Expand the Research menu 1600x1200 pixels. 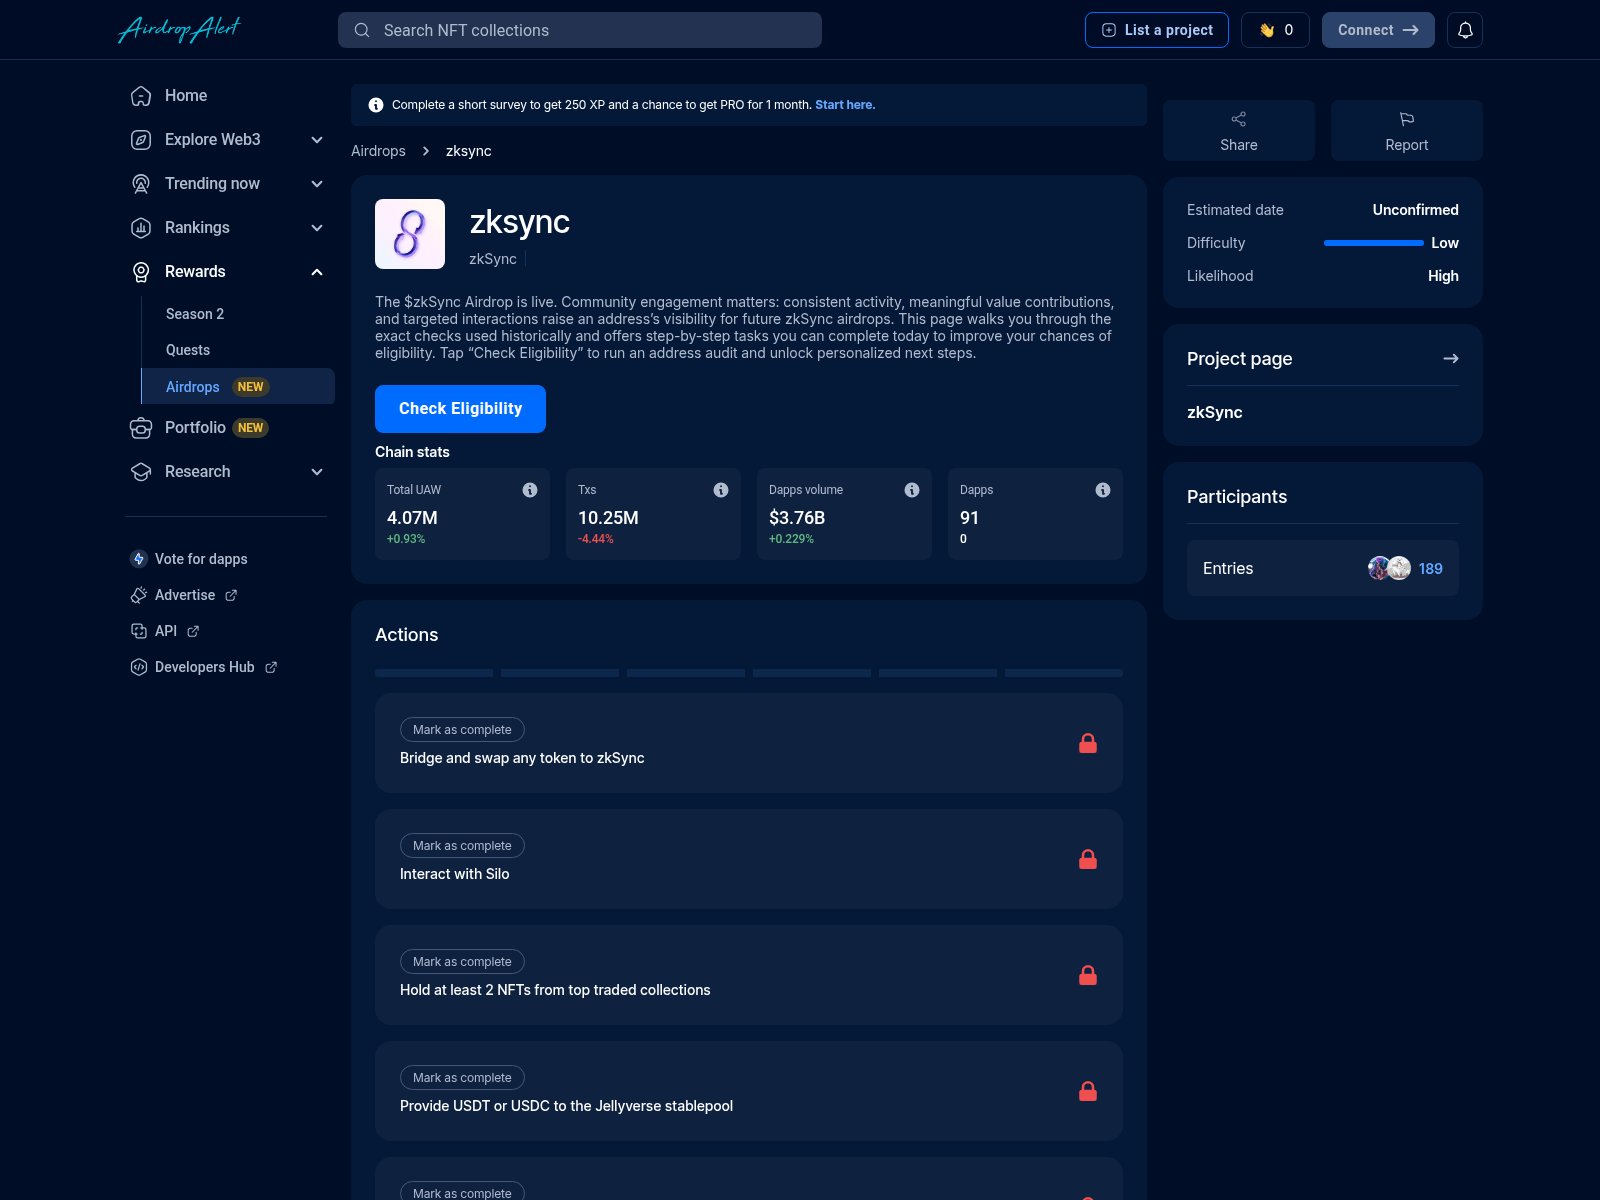click(x=317, y=471)
